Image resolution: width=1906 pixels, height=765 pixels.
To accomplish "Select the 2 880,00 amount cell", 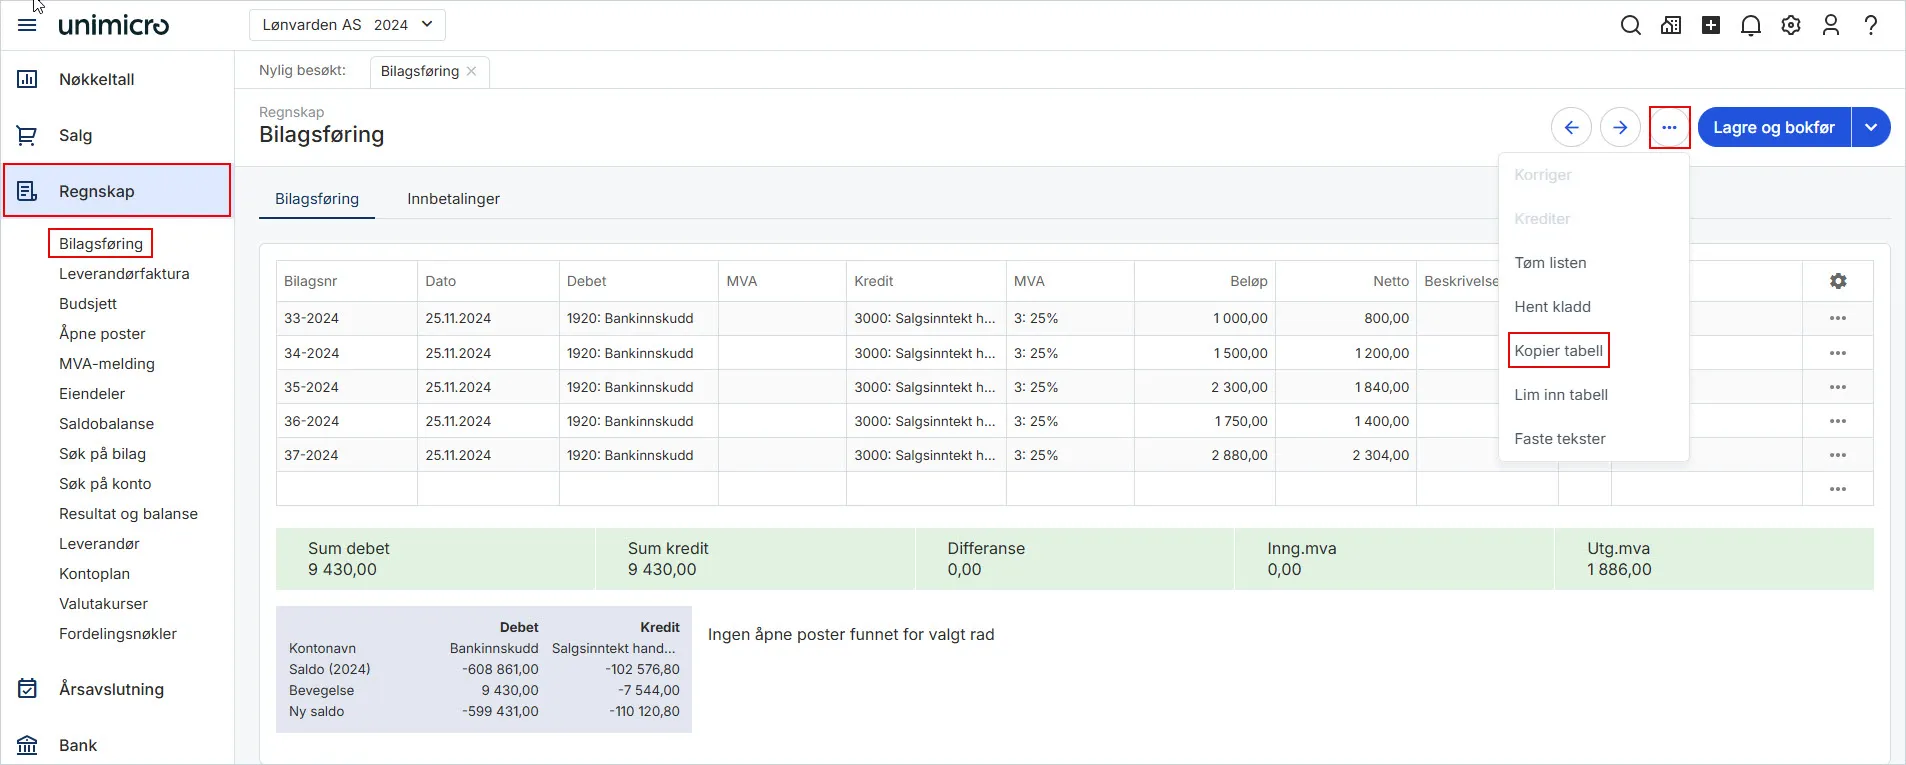I will [x=1205, y=455].
